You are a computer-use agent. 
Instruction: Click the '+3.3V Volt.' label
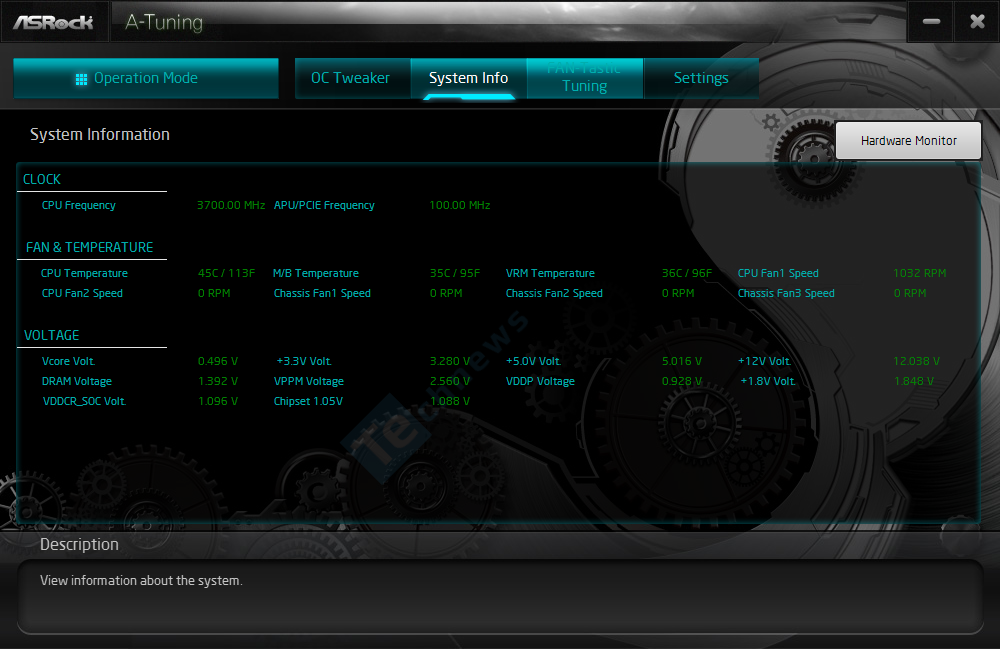point(304,361)
